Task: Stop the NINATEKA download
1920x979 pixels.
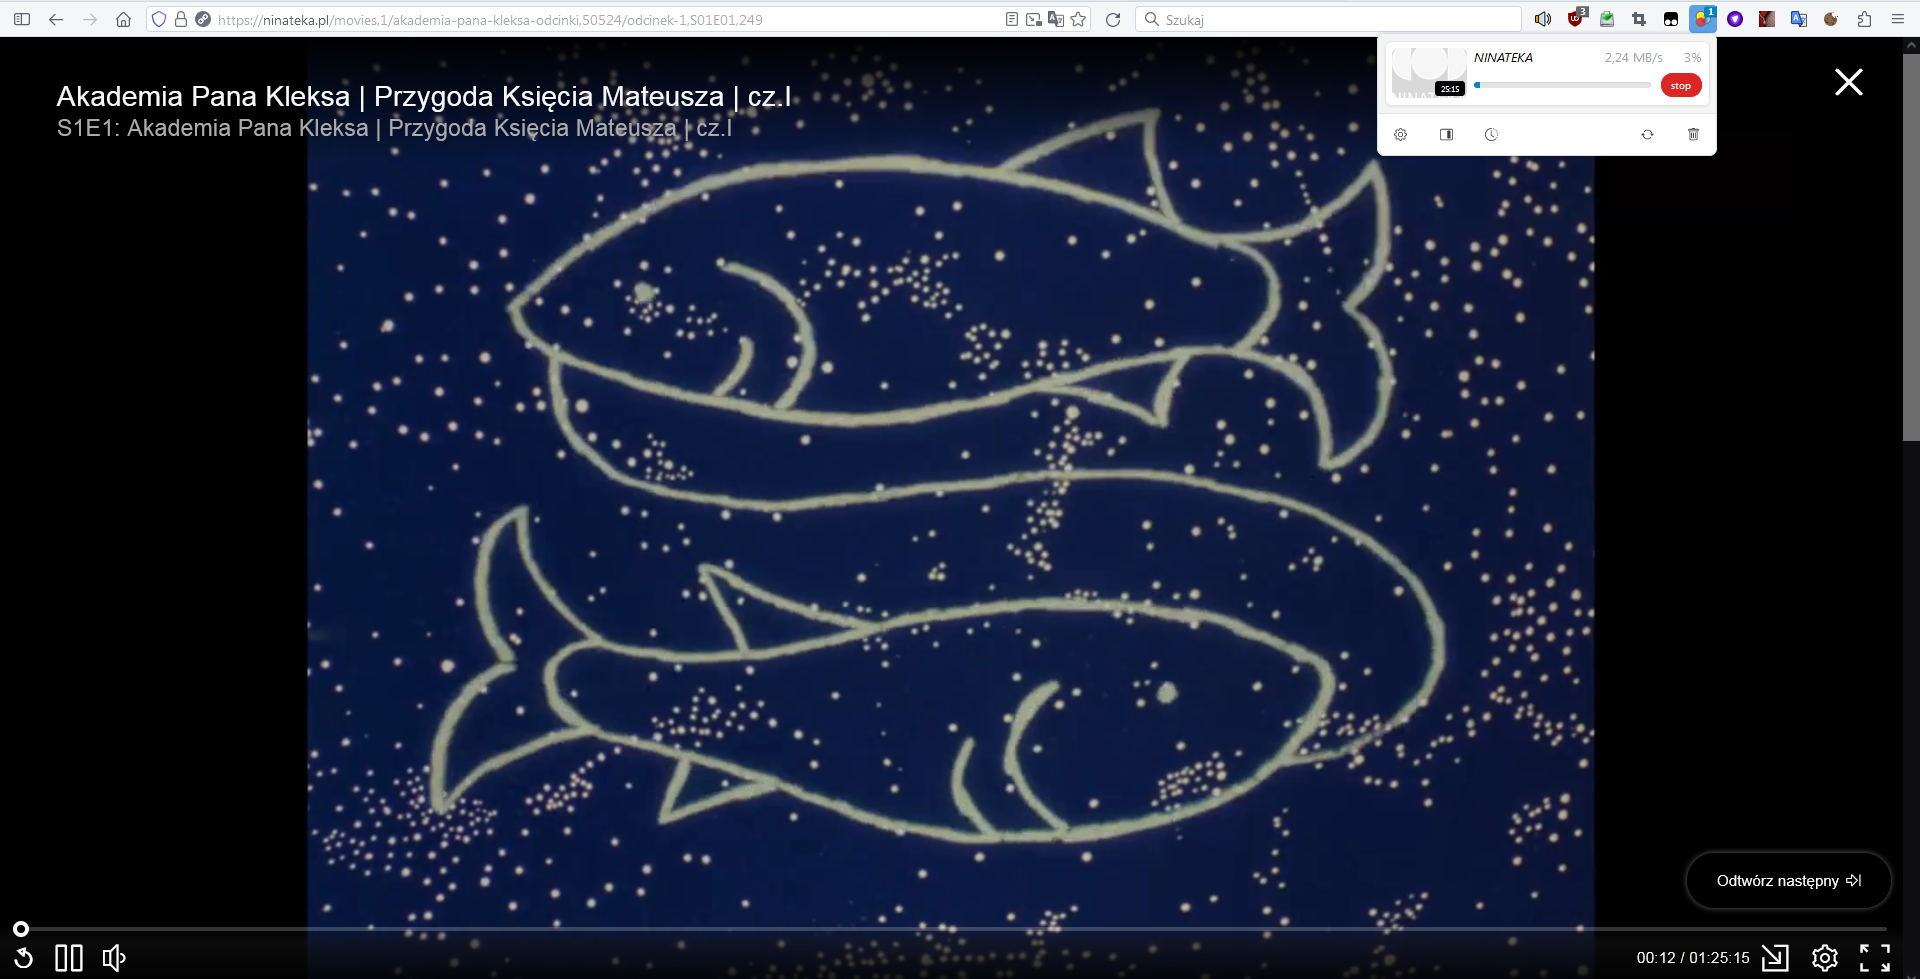Action: tap(1680, 86)
